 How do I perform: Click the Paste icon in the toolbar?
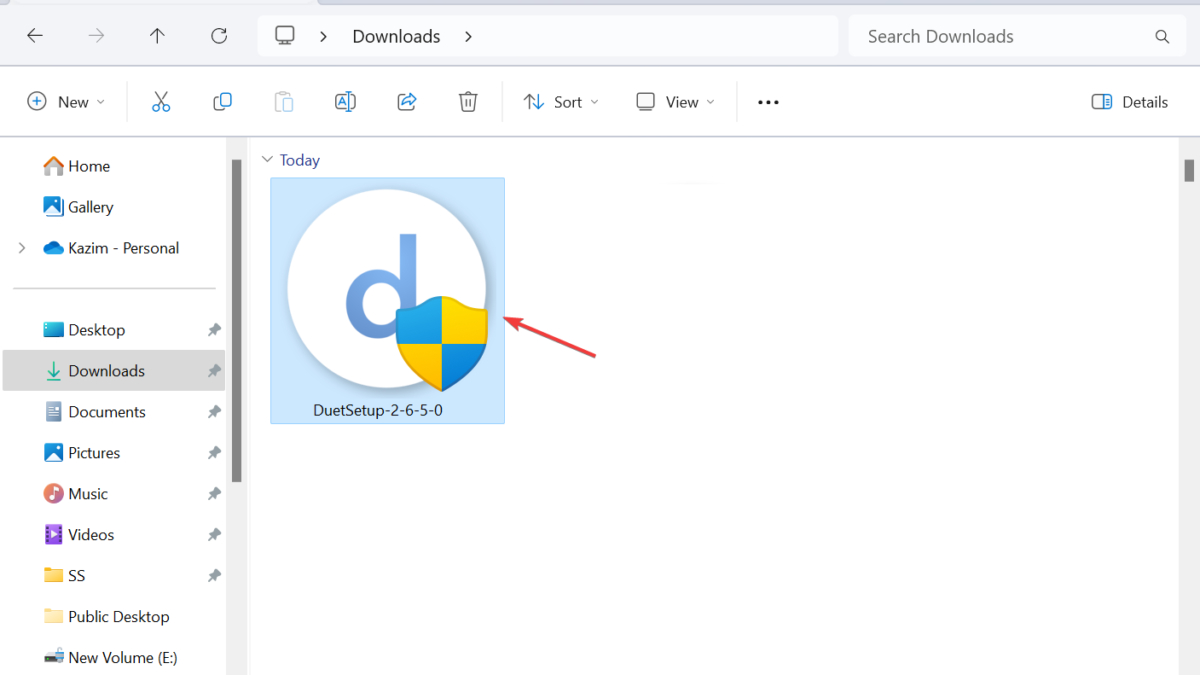(283, 101)
